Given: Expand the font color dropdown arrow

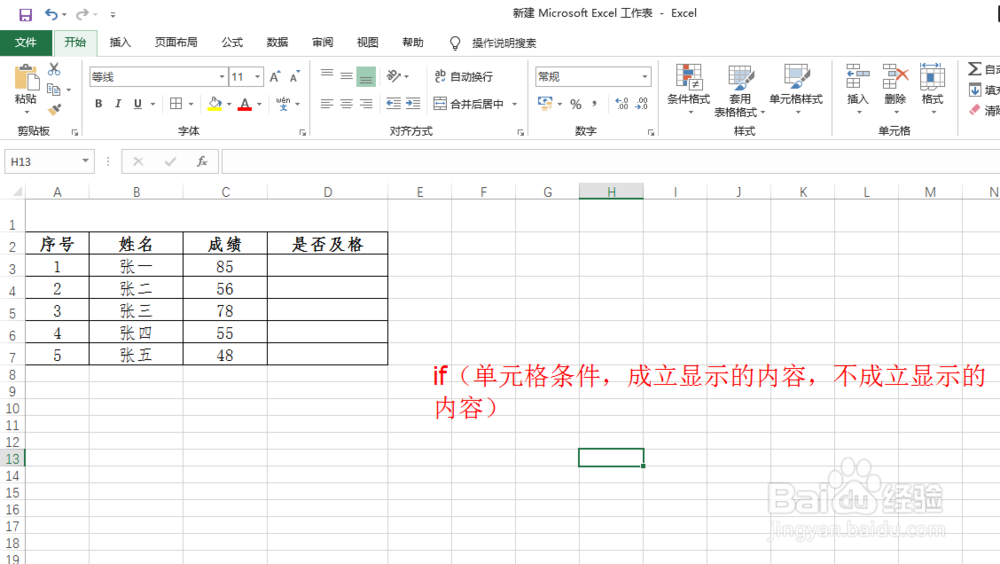Looking at the screenshot, I should click(x=259, y=103).
